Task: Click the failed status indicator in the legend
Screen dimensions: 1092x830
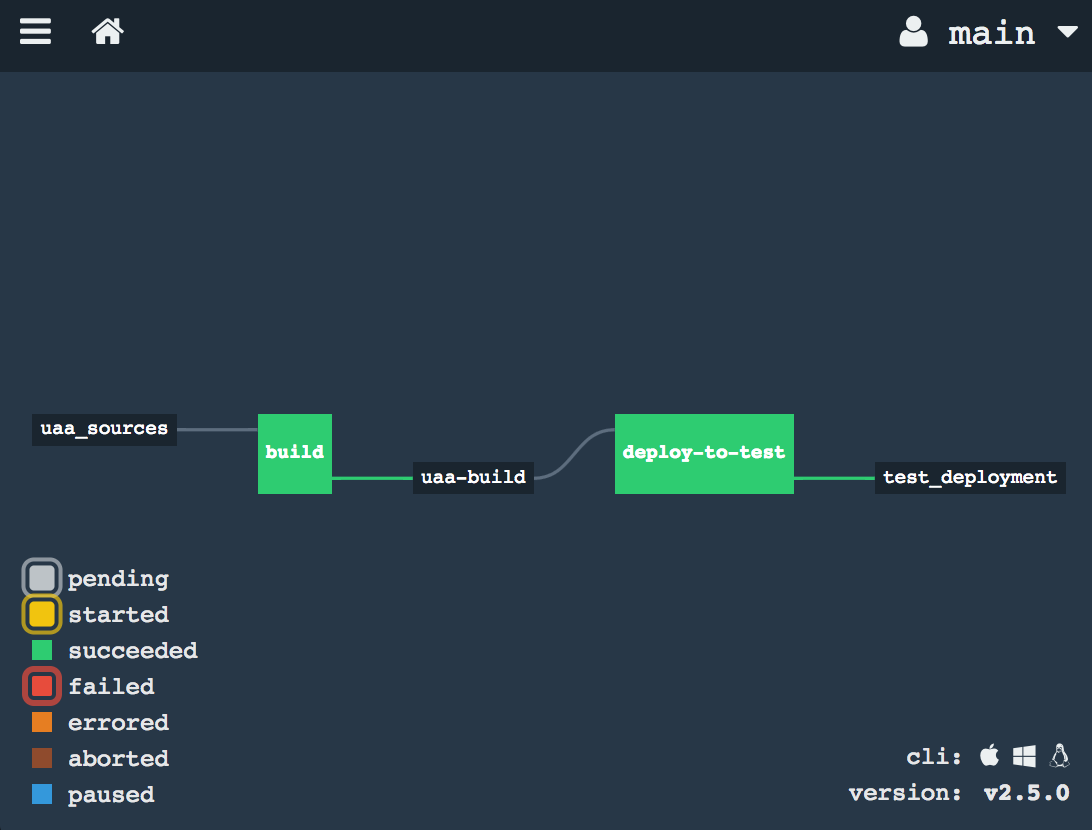Action: 41,686
